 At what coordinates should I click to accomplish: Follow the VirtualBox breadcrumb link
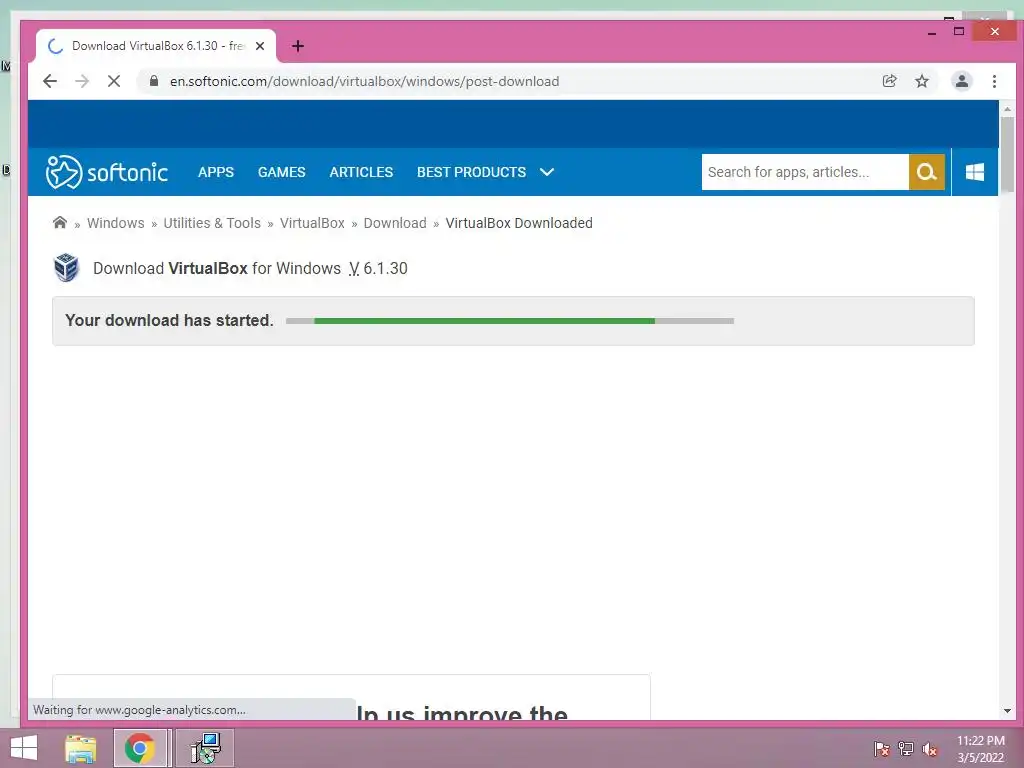312,223
